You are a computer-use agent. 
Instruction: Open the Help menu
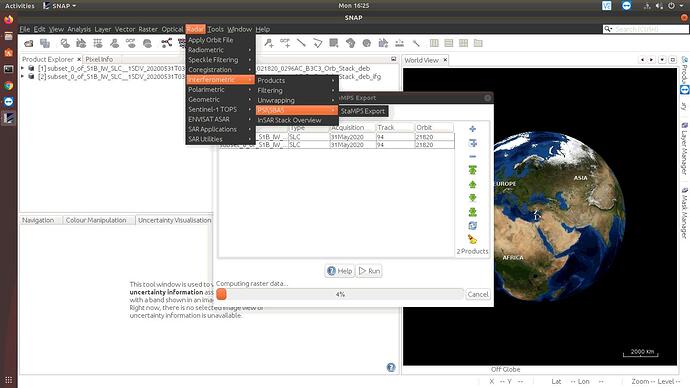263,29
